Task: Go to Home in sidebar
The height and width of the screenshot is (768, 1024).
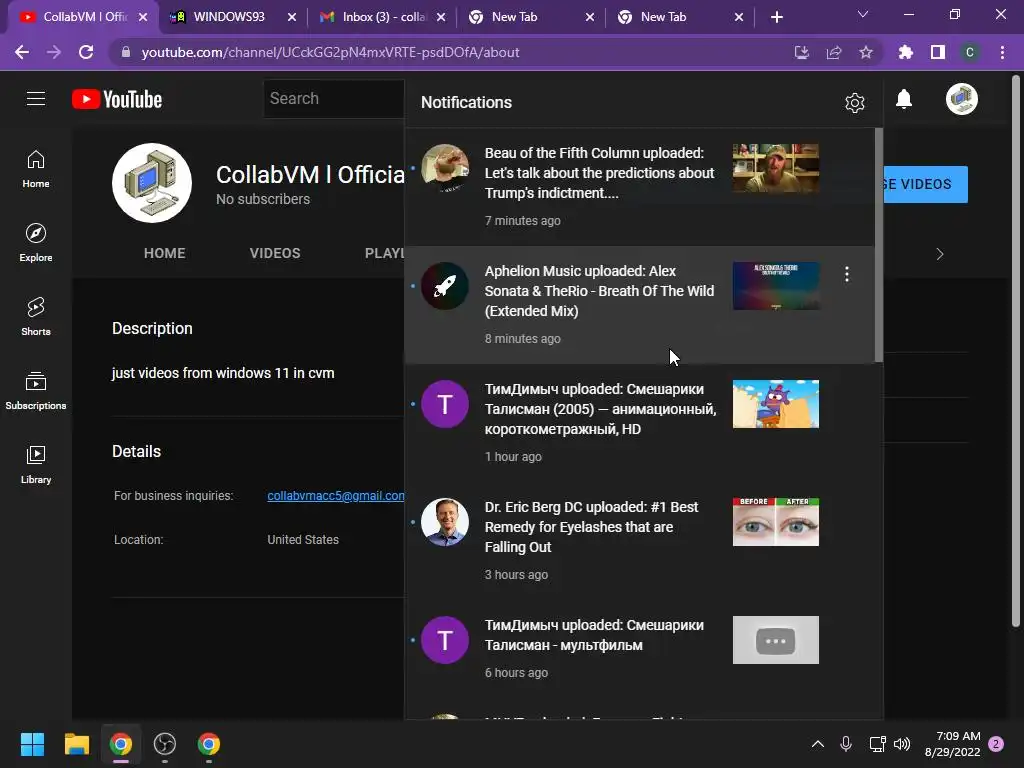Action: pos(36,169)
